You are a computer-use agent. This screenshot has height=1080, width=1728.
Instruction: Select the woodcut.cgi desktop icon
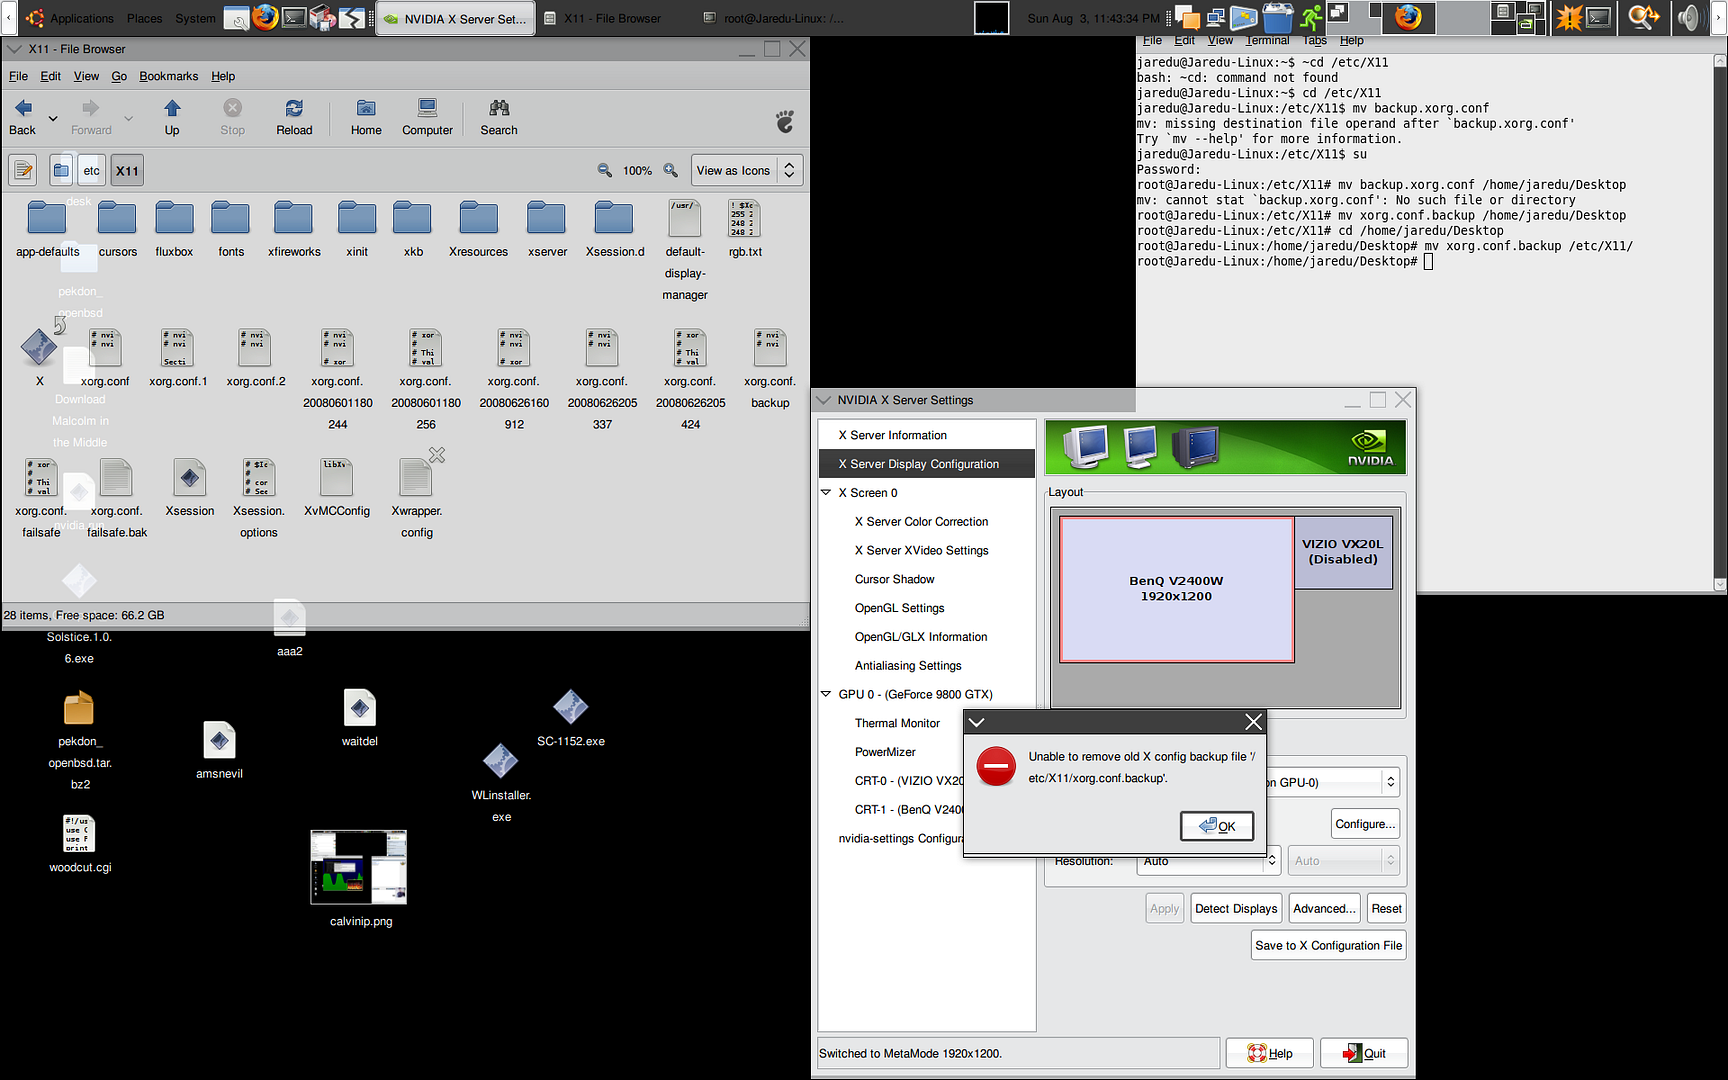pyautogui.click(x=80, y=843)
